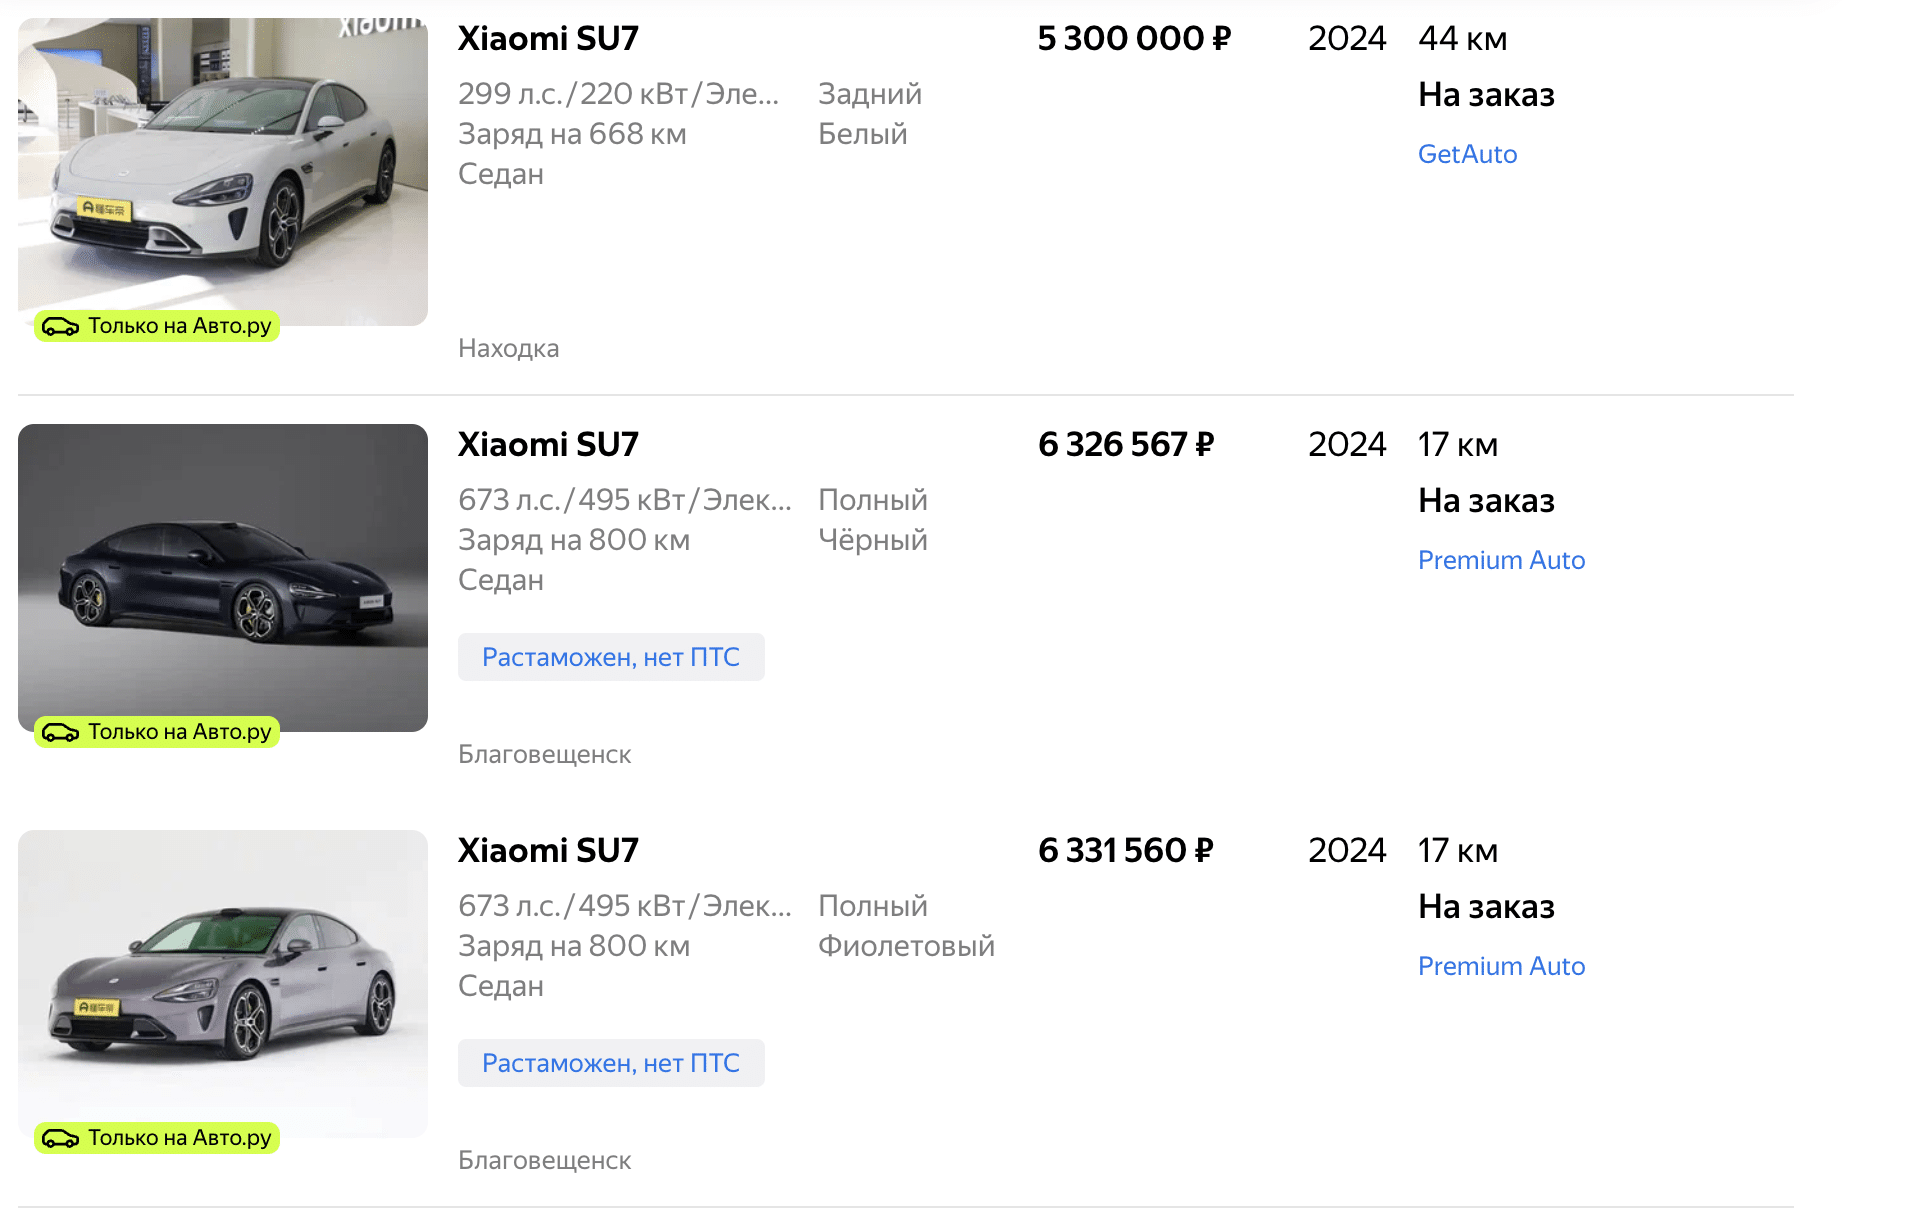The width and height of the screenshot is (1932, 1216).
Task: Visit the GetAuto dealer link
Action: [1467, 154]
